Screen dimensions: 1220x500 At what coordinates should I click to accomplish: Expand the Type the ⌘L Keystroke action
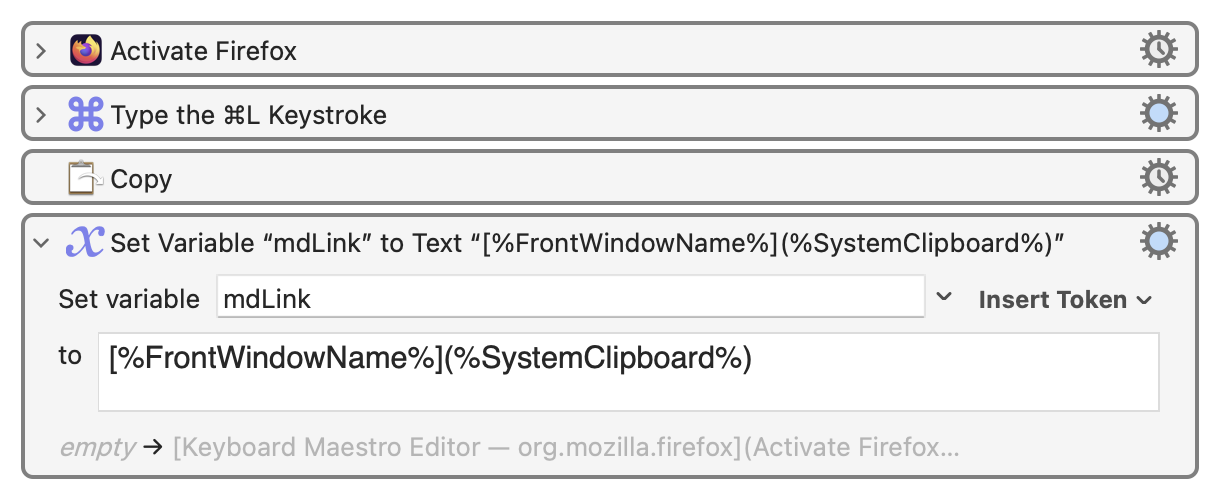point(41,115)
